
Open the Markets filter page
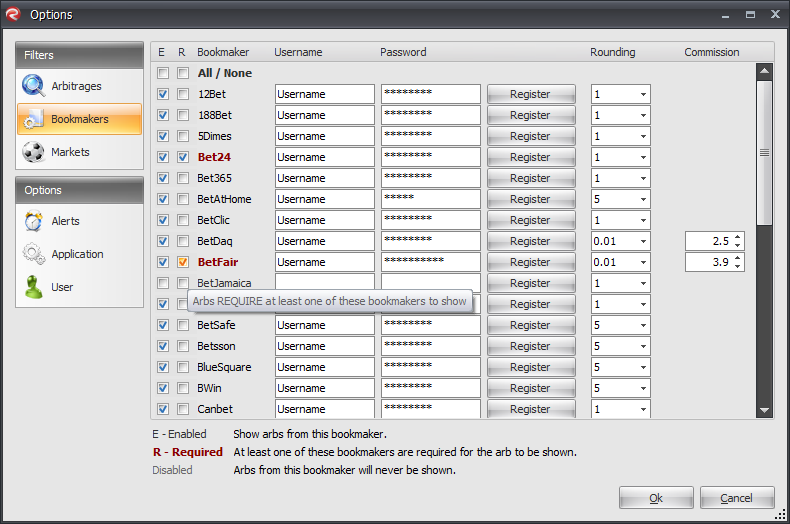tap(80, 152)
